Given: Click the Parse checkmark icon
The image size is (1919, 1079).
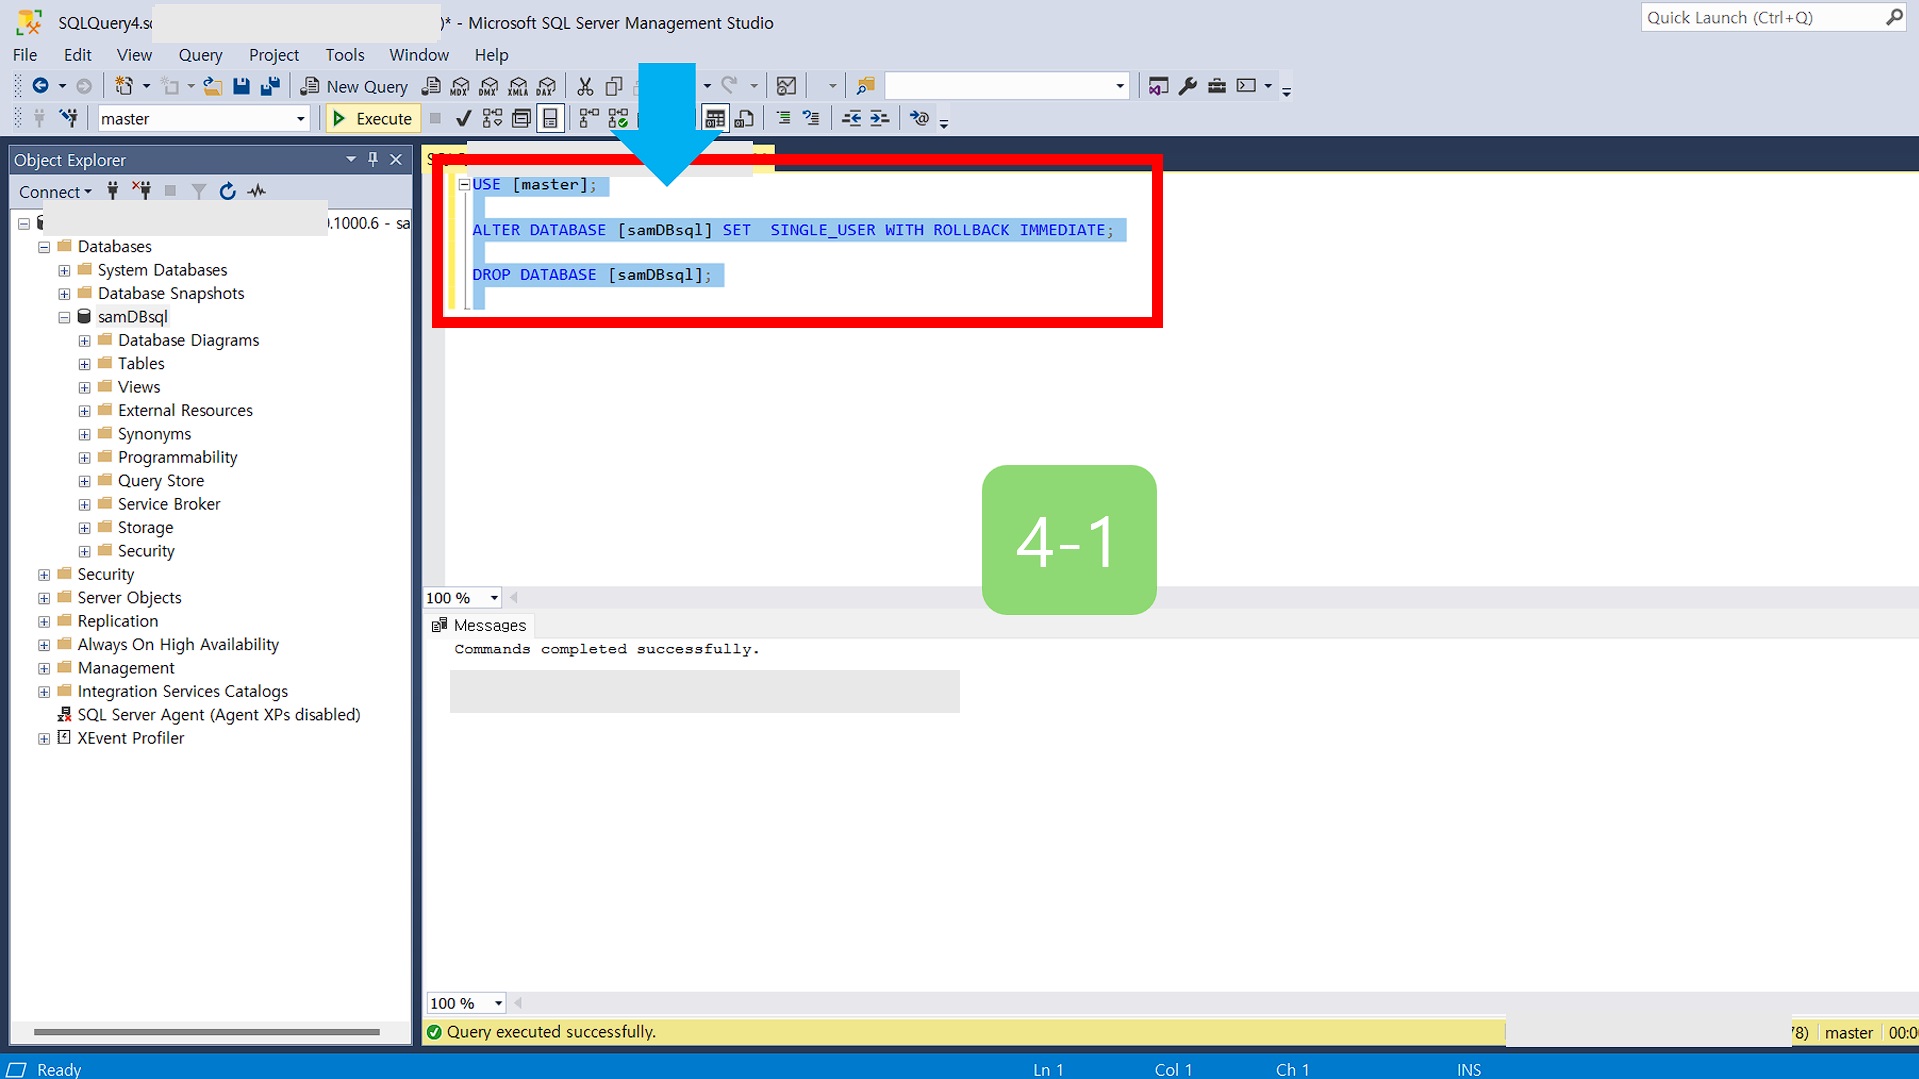Looking at the screenshot, I should [463, 119].
